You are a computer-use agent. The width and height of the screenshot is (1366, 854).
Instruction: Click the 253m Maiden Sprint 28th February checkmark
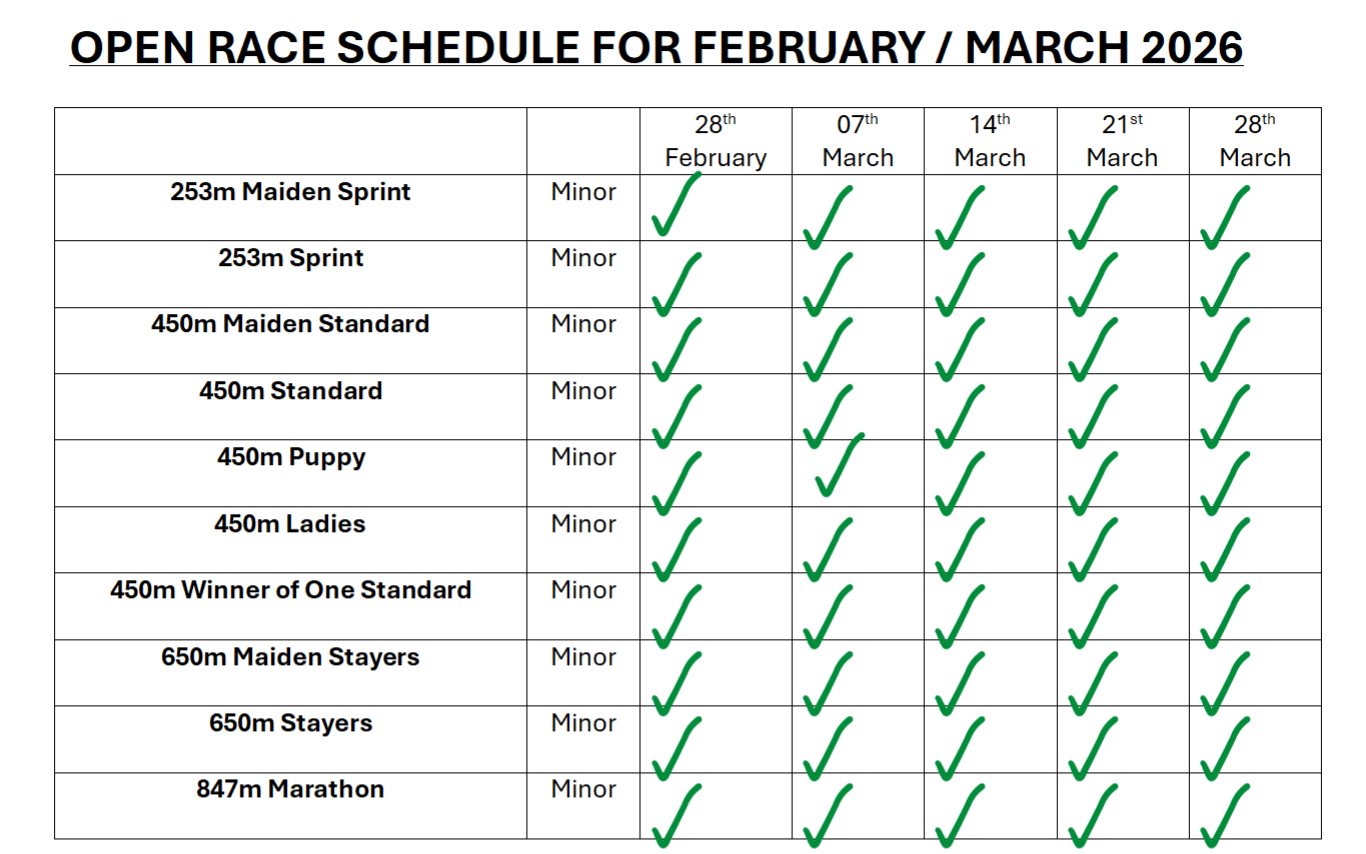point(675,205)
